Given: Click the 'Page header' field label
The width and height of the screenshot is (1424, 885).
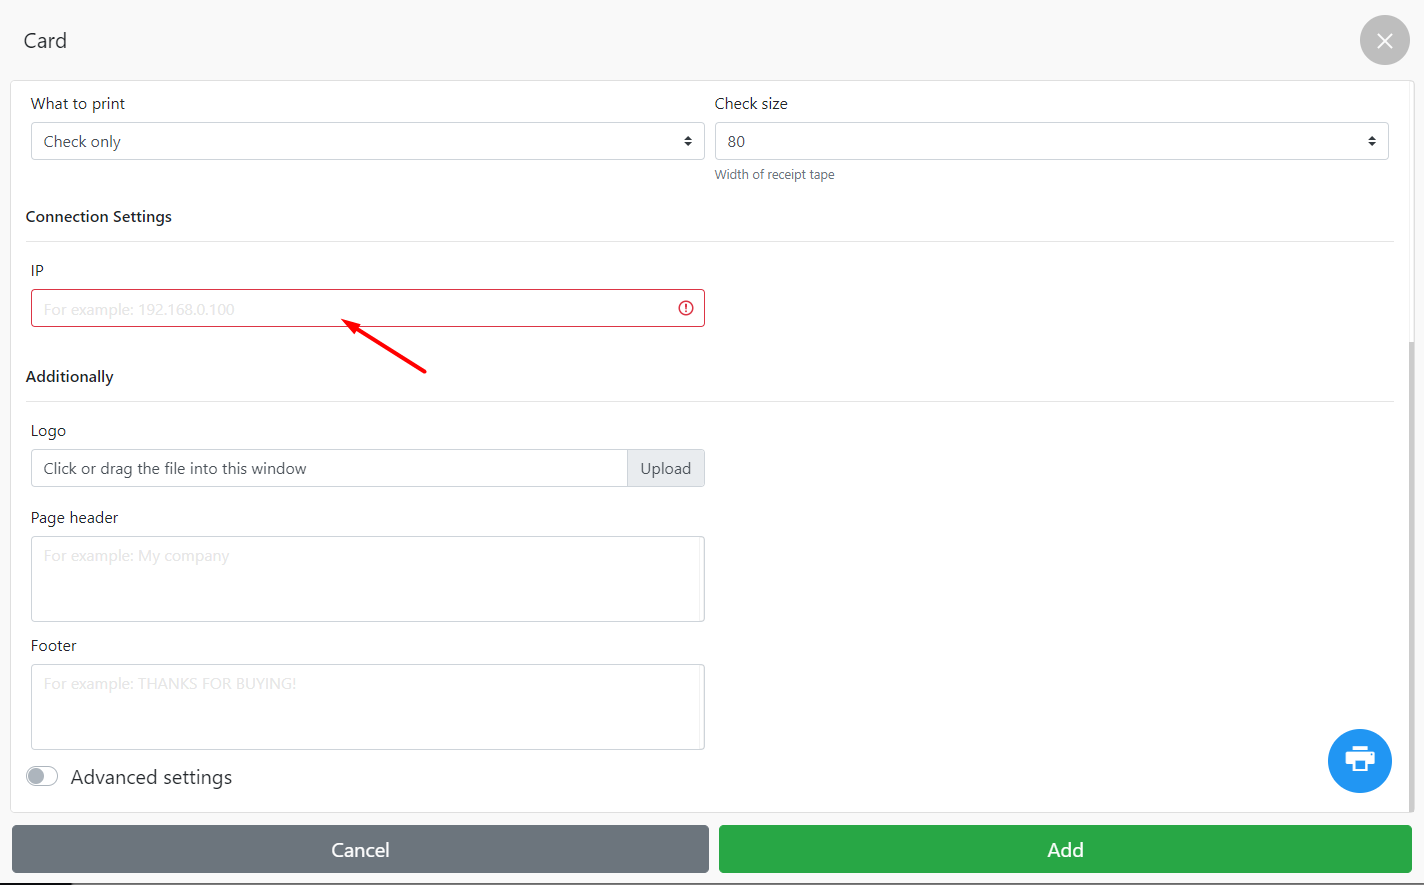Looking at the screenshot, I should (x=75, y=518).
